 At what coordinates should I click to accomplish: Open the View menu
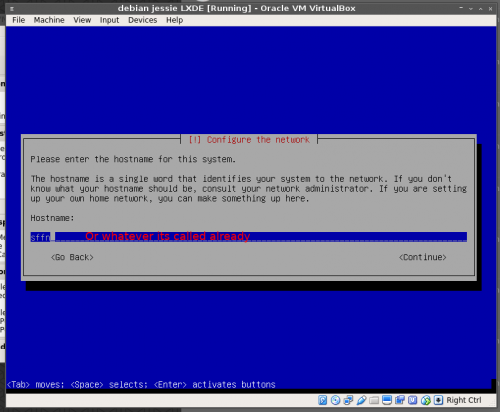(x=82, y=20)
